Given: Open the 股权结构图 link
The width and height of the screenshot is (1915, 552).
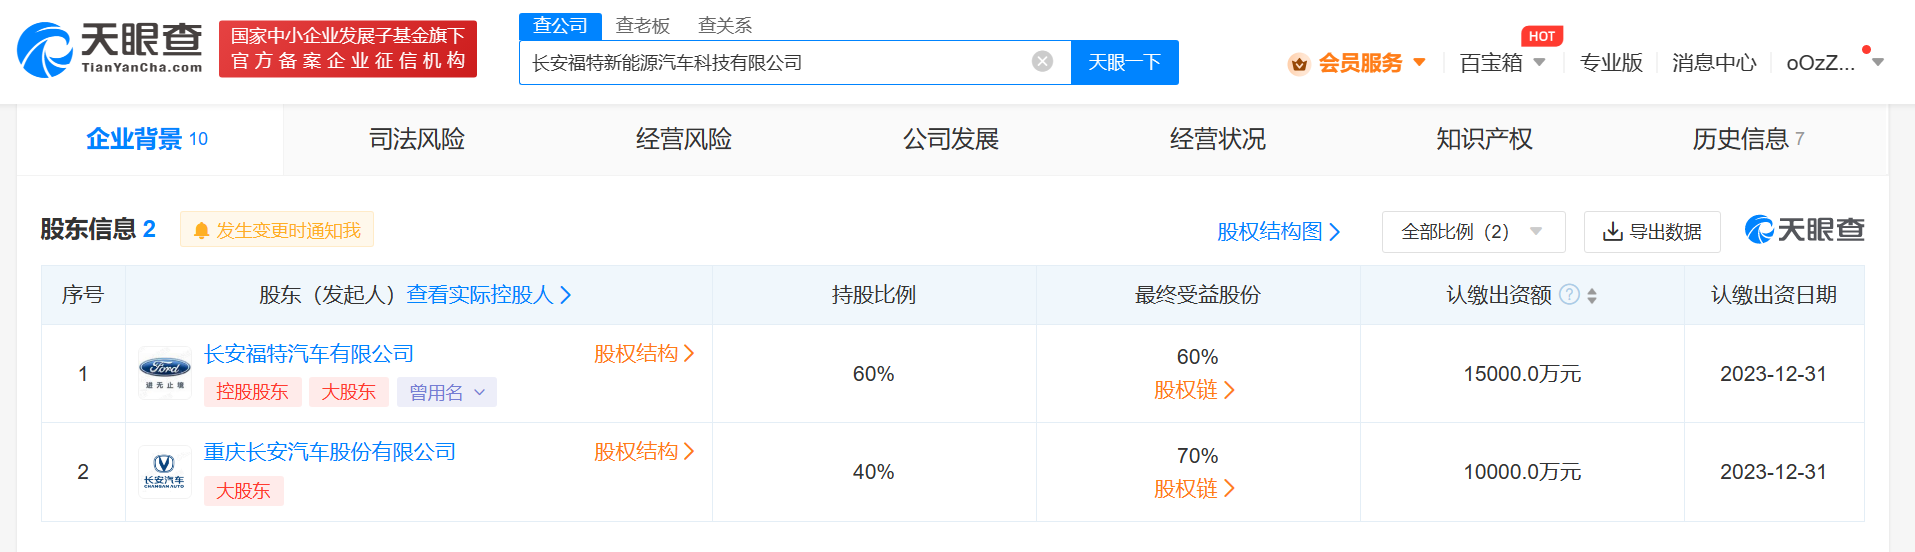Looking at the screenshot, I should point(1278,232).
